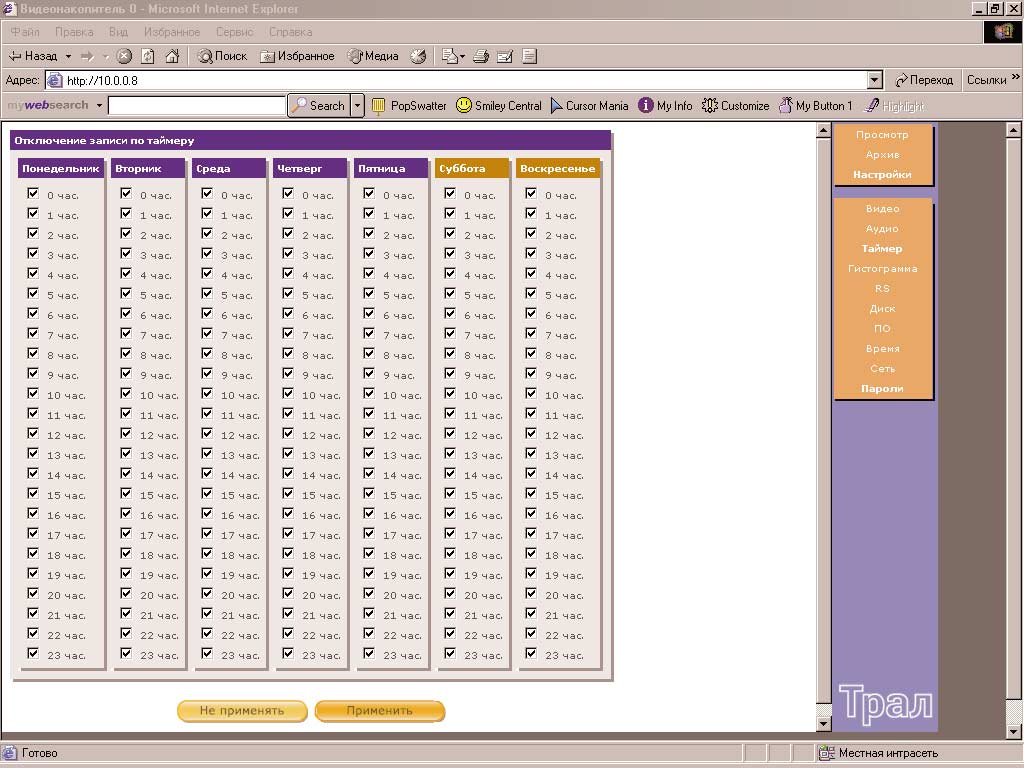Open the Архив link in sidebar

point(882,155)
